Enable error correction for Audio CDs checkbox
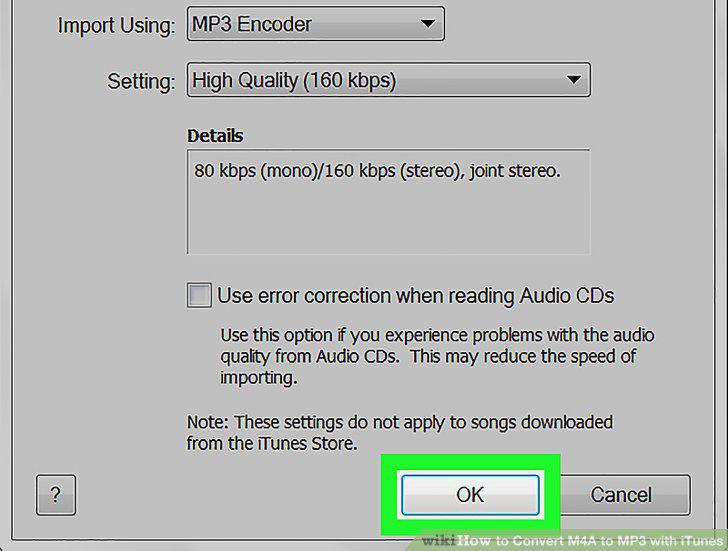The image size is (728, 551). 199,295
